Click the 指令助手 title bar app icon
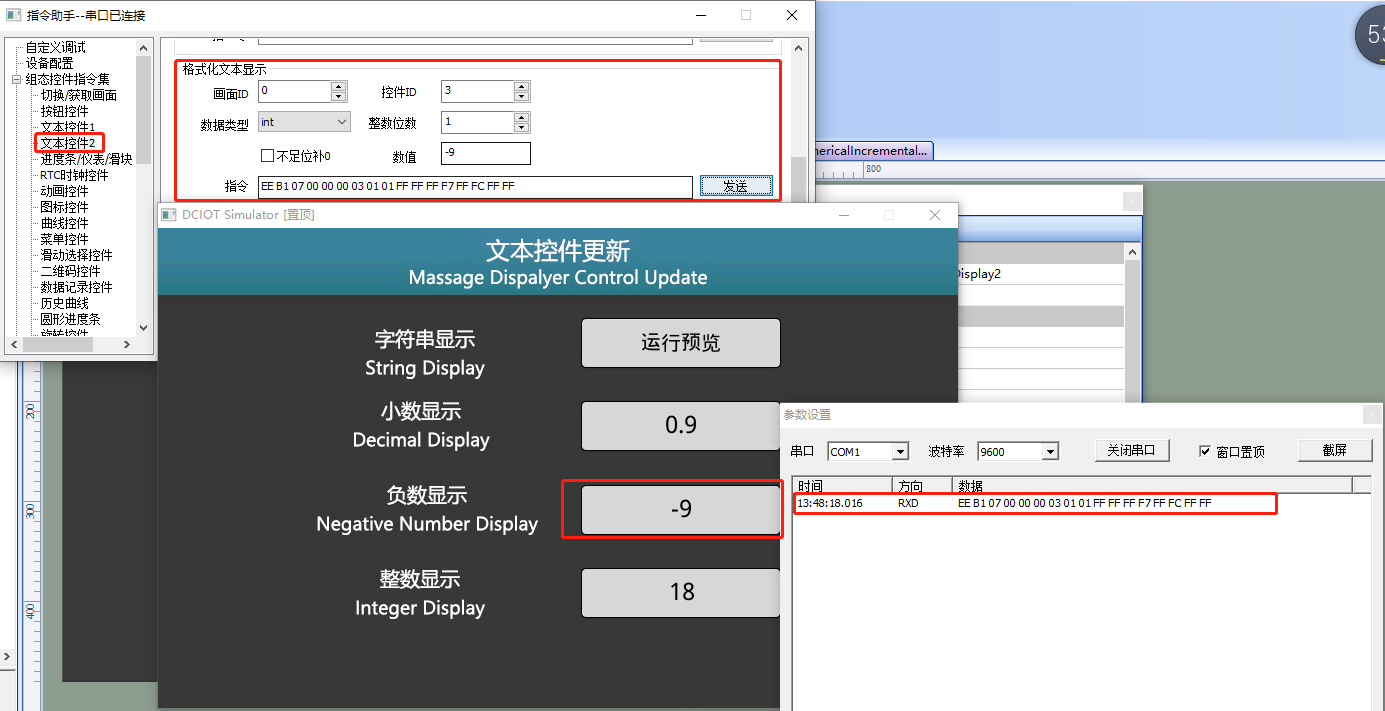The height and width of the screenshot is (711, 1385). (x=13, y=15)
